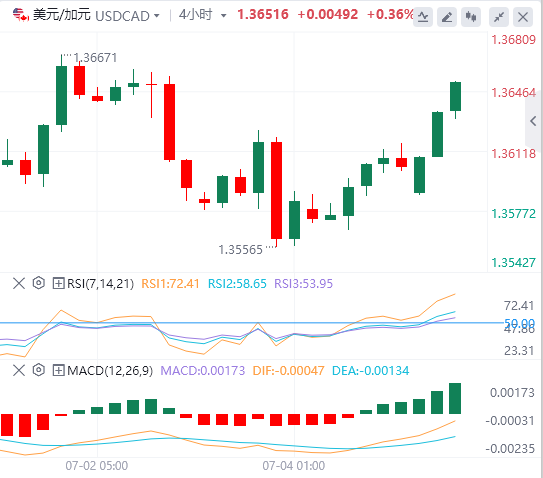This screenshot has width=543, height=478.
Task: Open RSI indicator settings hexagon icon
Action: [x=38, y=283]
